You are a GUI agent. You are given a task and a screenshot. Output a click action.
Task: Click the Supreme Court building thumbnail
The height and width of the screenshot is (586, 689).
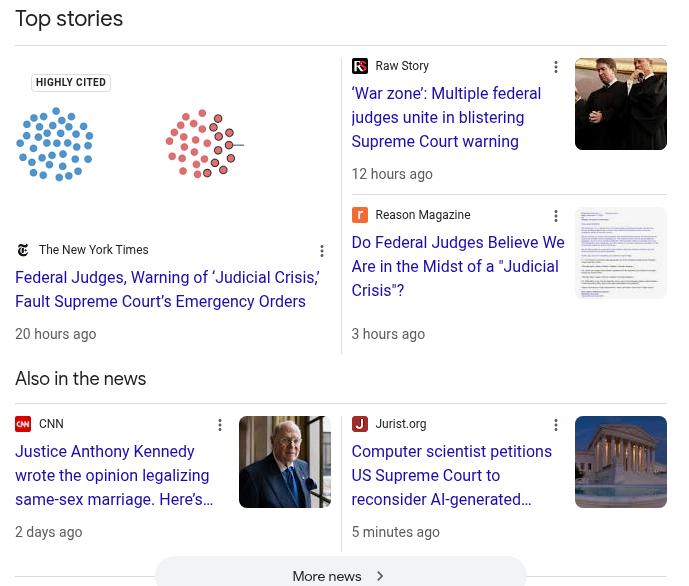pos(620,462)
